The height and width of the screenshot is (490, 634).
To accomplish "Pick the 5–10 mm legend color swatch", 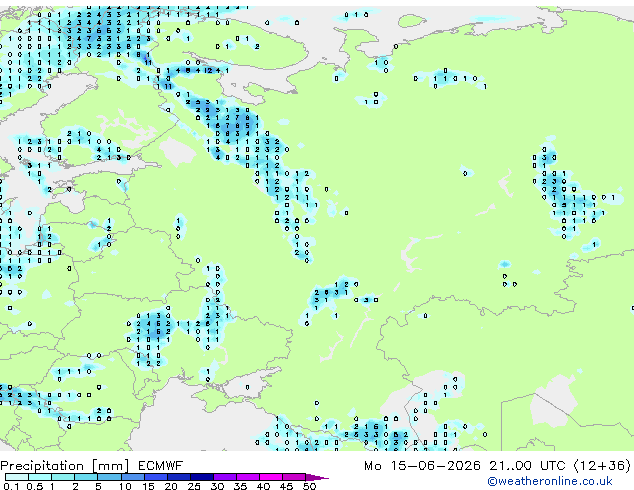I will [109, 477].
